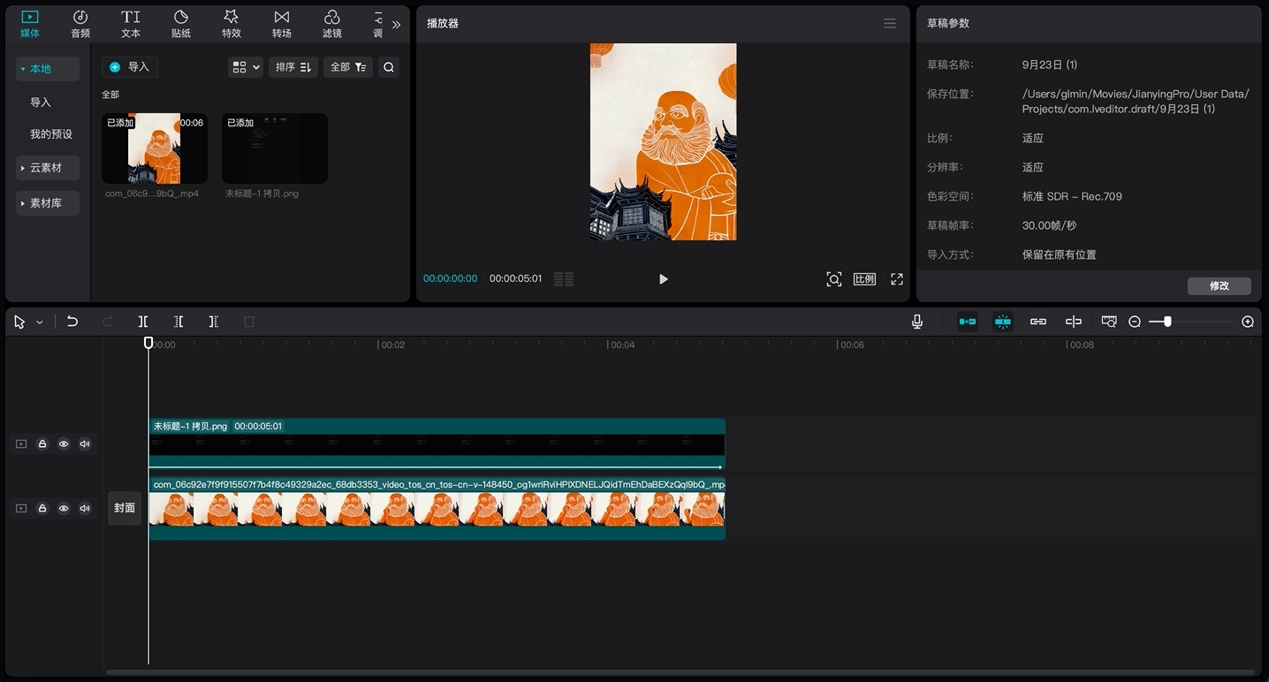
Task: Lock the main video track
Action: [x=42, y=508]
